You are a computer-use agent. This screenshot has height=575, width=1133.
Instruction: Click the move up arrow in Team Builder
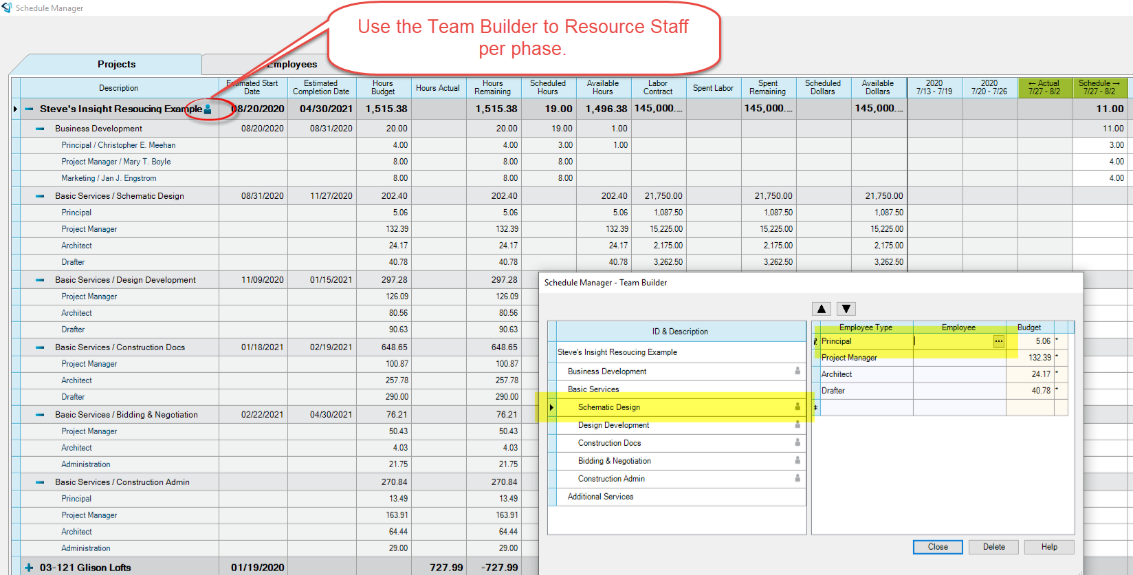coord(821,309)
